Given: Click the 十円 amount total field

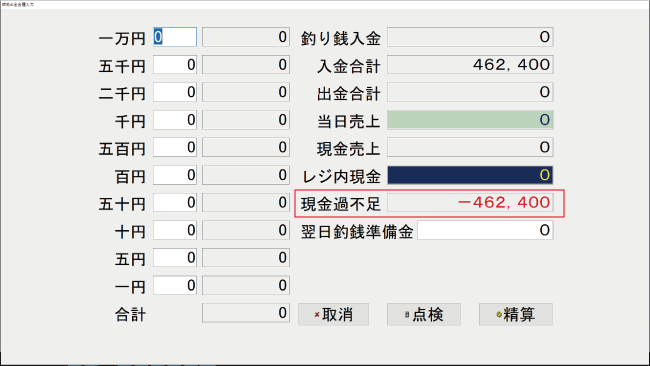Looking at the screenshot, I should coord(246,230).
